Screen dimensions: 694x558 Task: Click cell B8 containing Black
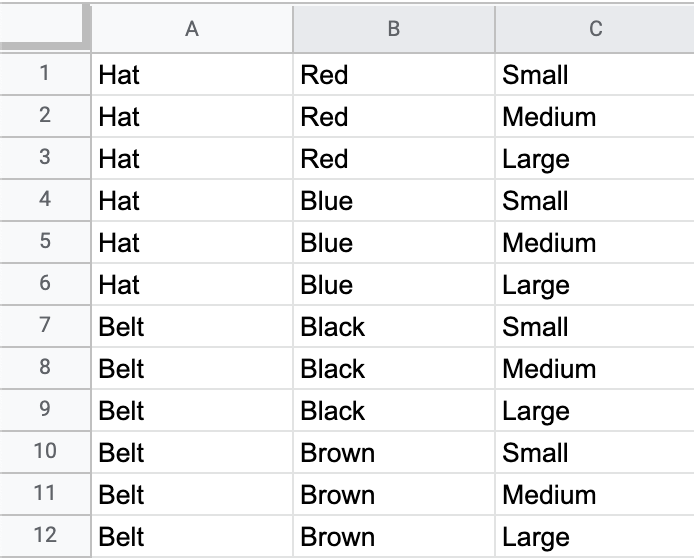393,369
